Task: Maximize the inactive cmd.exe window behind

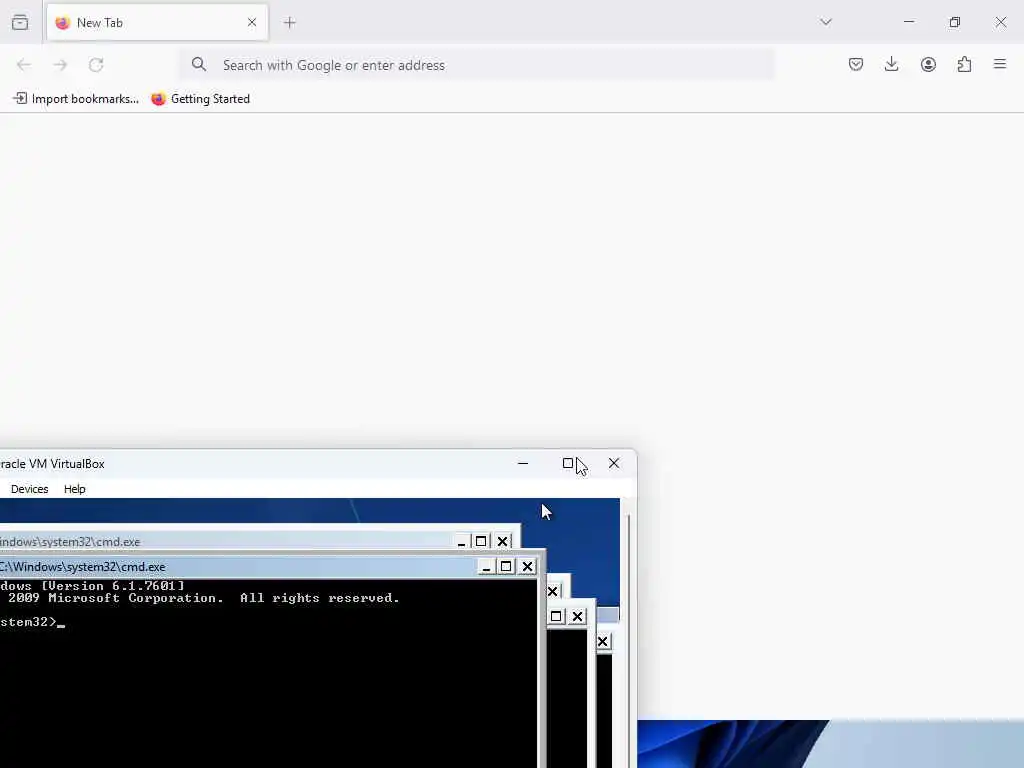Action: click(481, 541)
